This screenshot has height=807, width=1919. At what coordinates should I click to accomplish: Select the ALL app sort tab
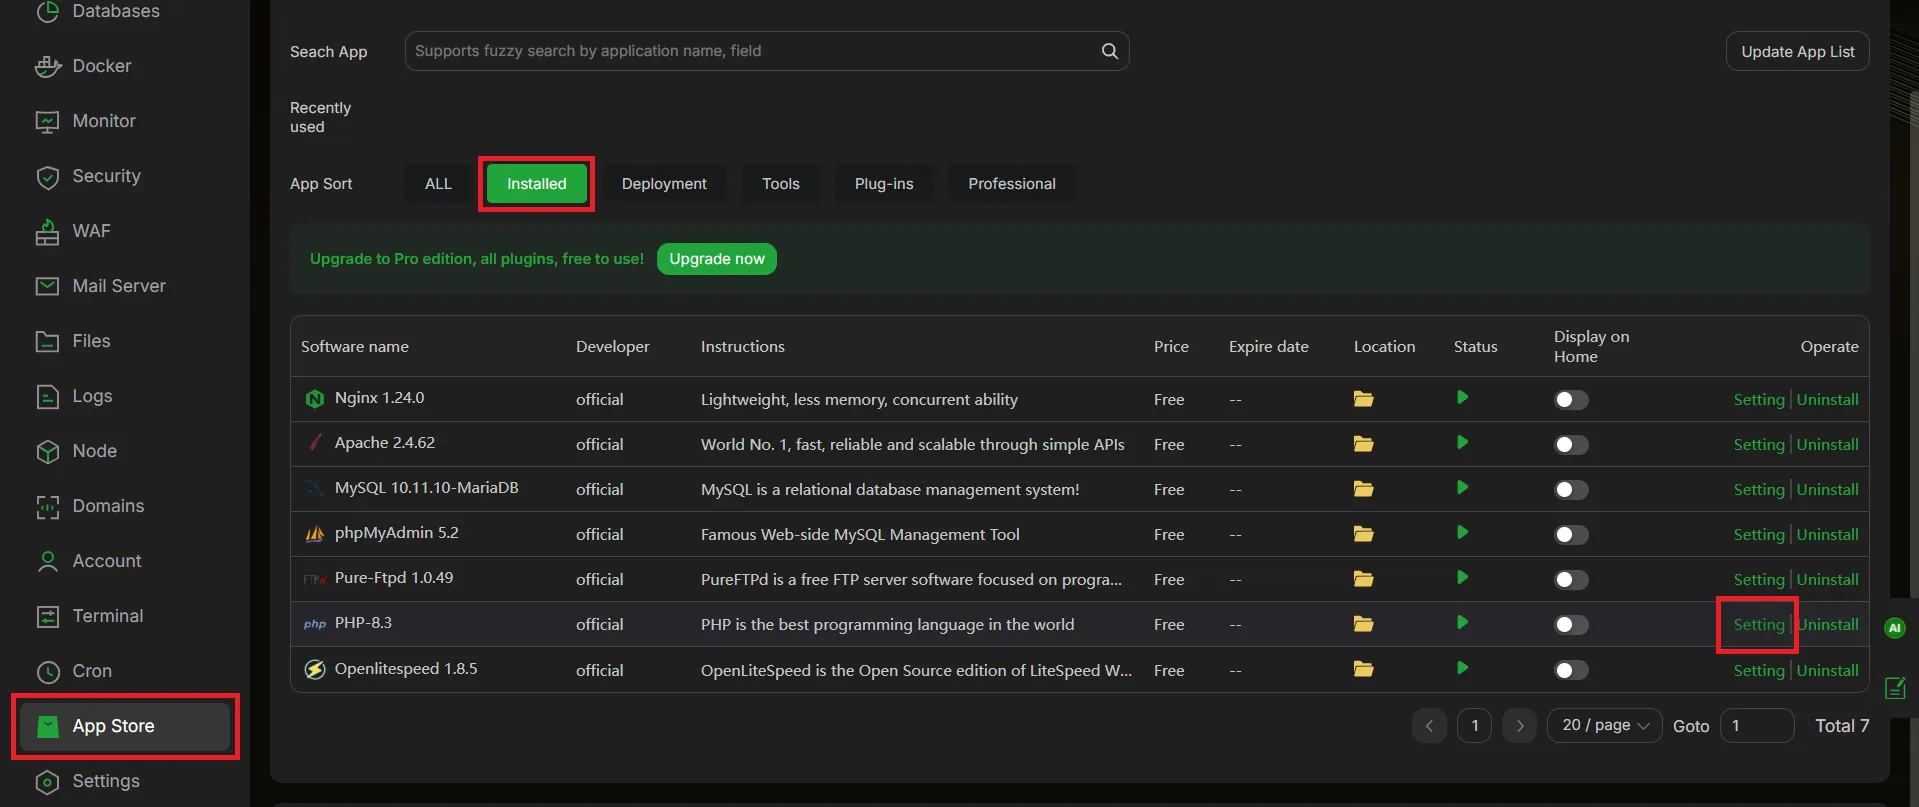click(438, 184)
